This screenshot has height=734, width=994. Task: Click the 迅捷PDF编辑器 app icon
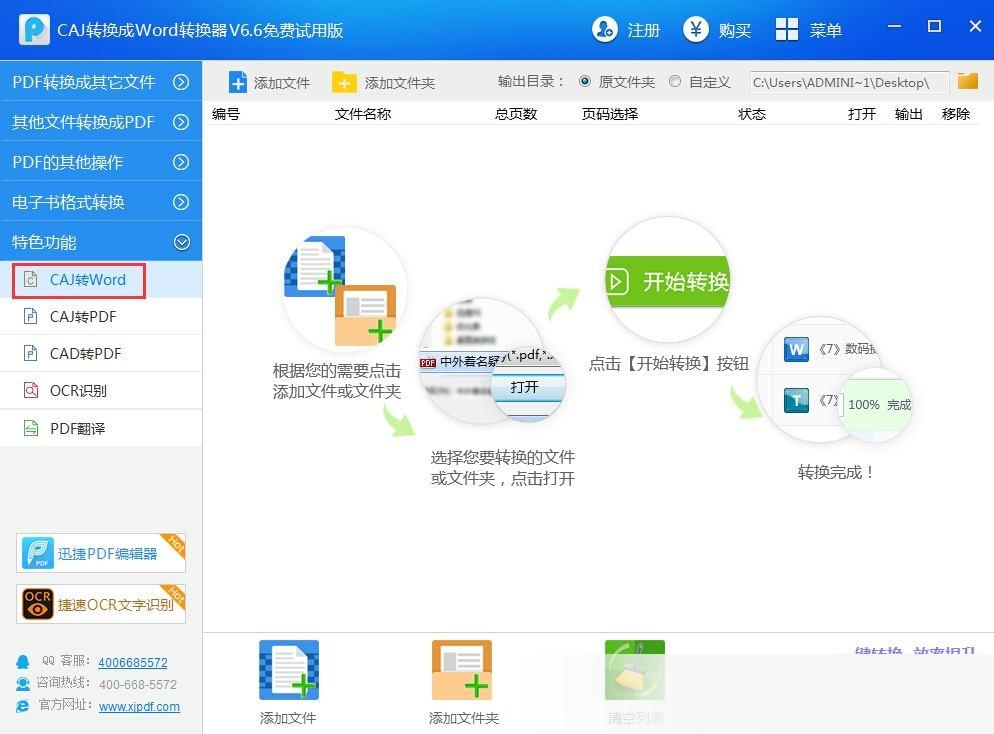37,553
